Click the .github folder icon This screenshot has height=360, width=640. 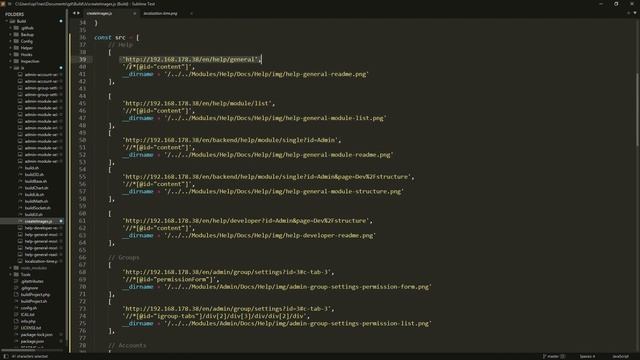click(16, 28)
